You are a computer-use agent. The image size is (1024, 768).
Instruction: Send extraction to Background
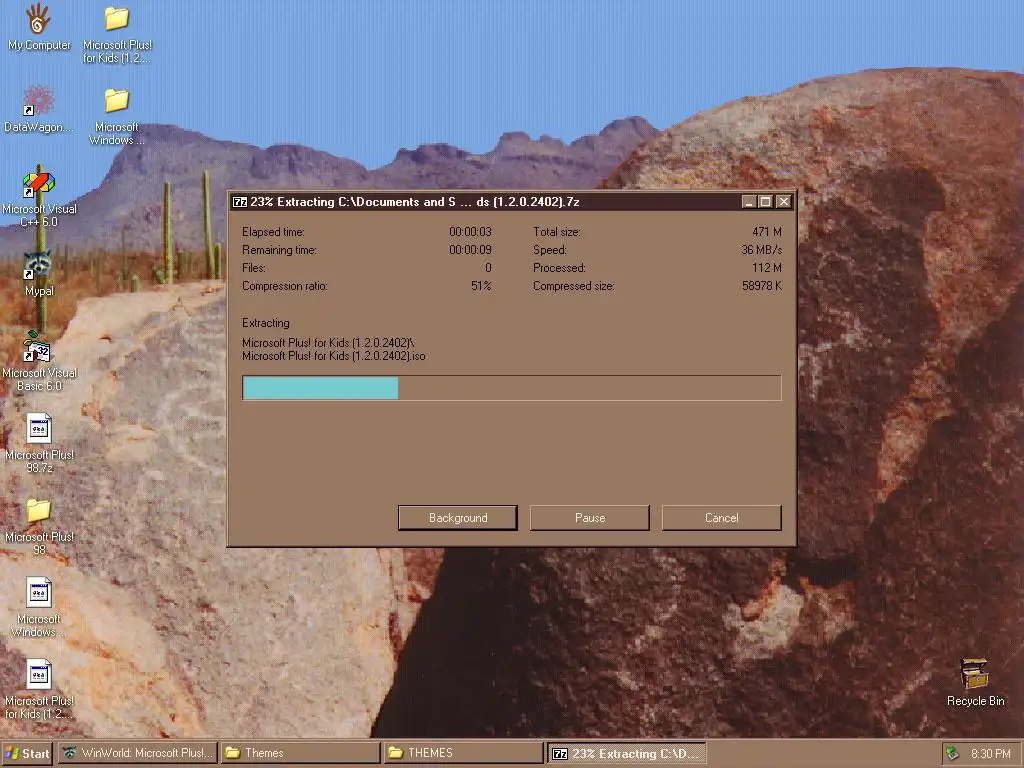click(458, 518)
